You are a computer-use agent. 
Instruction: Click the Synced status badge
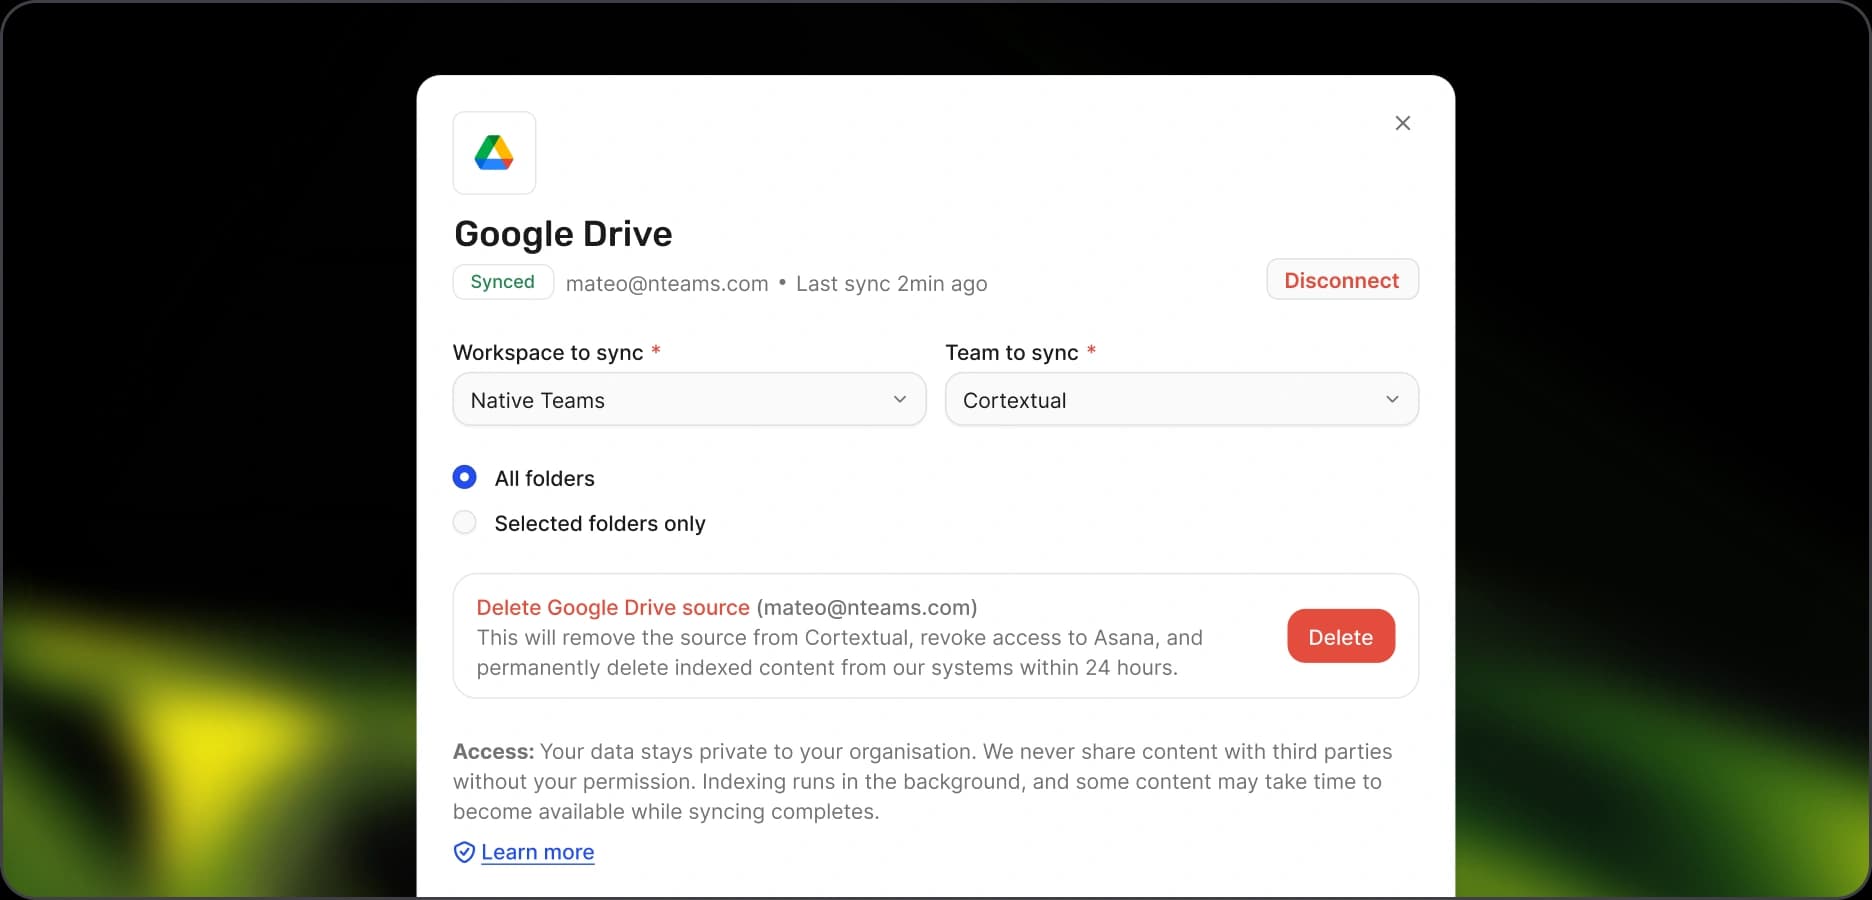click(x=503, y=282)
